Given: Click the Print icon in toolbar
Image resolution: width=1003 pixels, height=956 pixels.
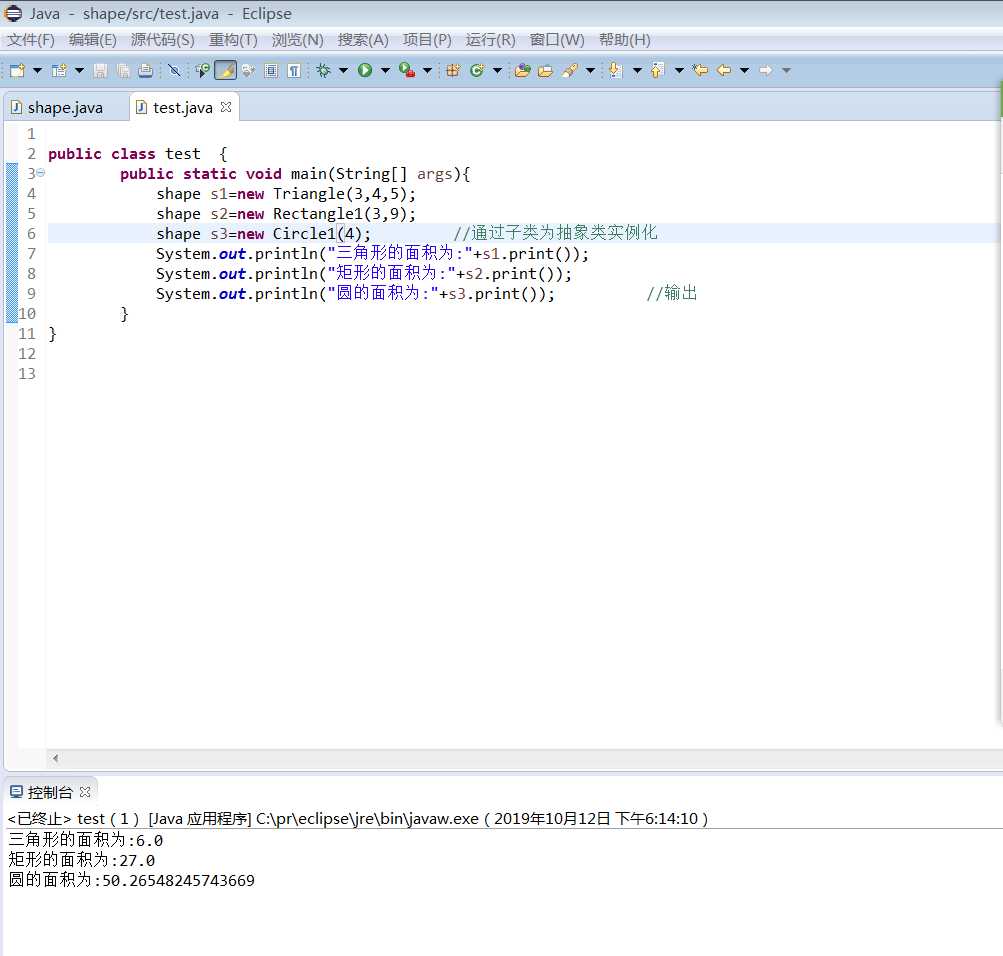Looking at the screenshot, I should pyautogui.click(x=146, y=70).
